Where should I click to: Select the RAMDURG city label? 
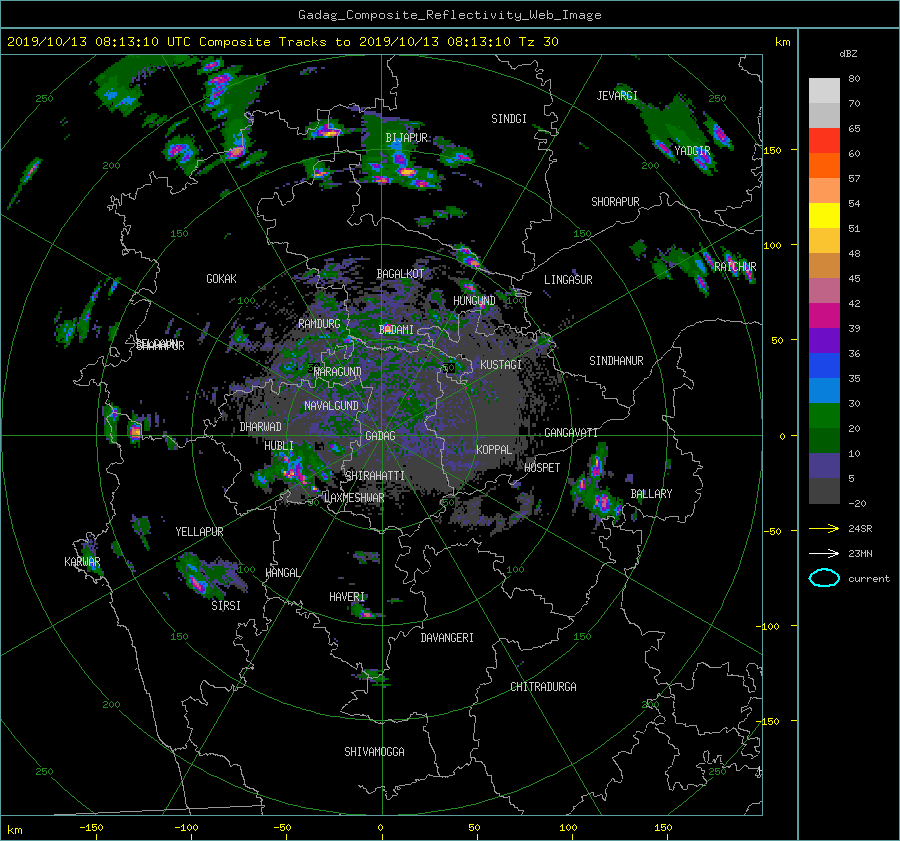pos(319,324)
